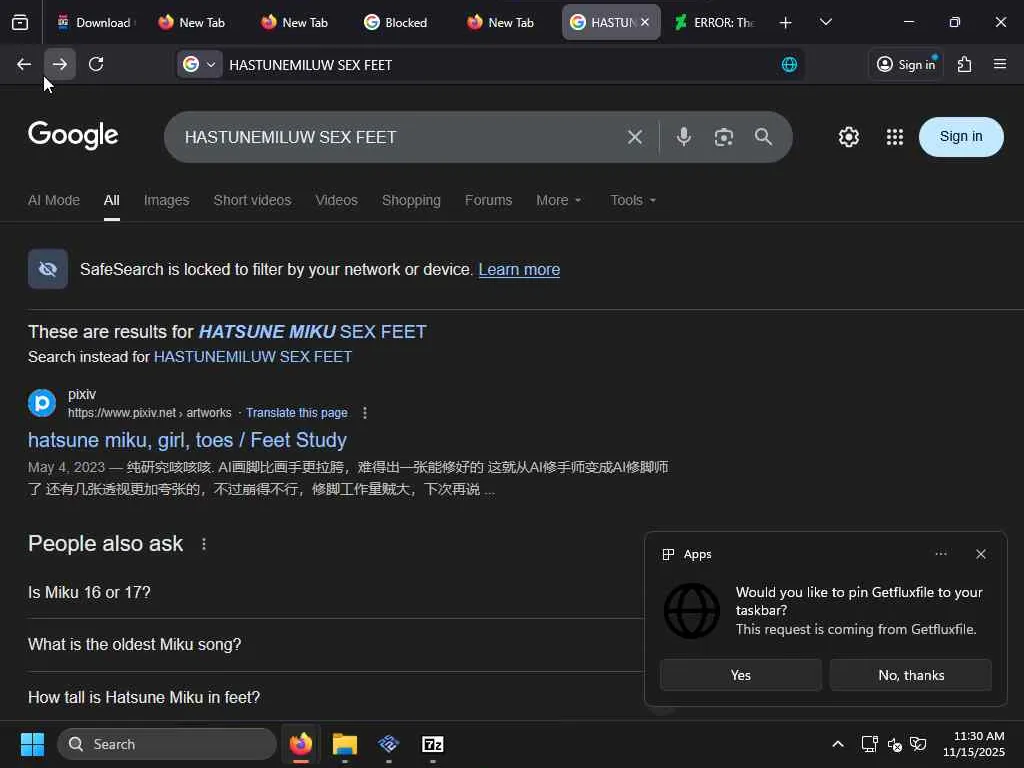
Task: Show hidden system tray icons
Action: 837,744
